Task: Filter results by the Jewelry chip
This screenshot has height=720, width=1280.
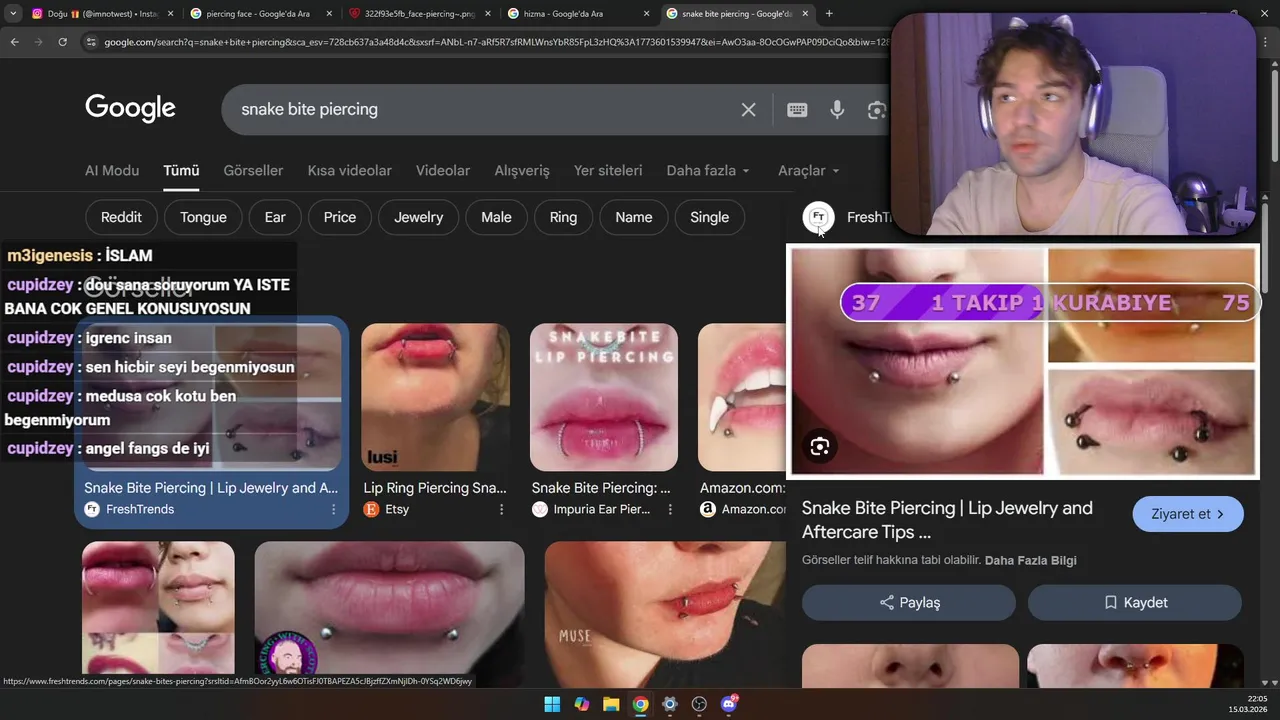Action: point(418,217)
